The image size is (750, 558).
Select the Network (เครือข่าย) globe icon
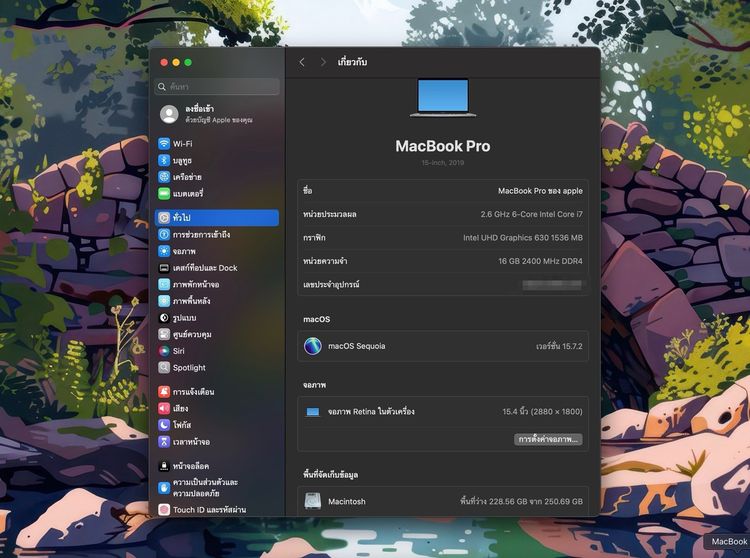click(x=164, y=177)
